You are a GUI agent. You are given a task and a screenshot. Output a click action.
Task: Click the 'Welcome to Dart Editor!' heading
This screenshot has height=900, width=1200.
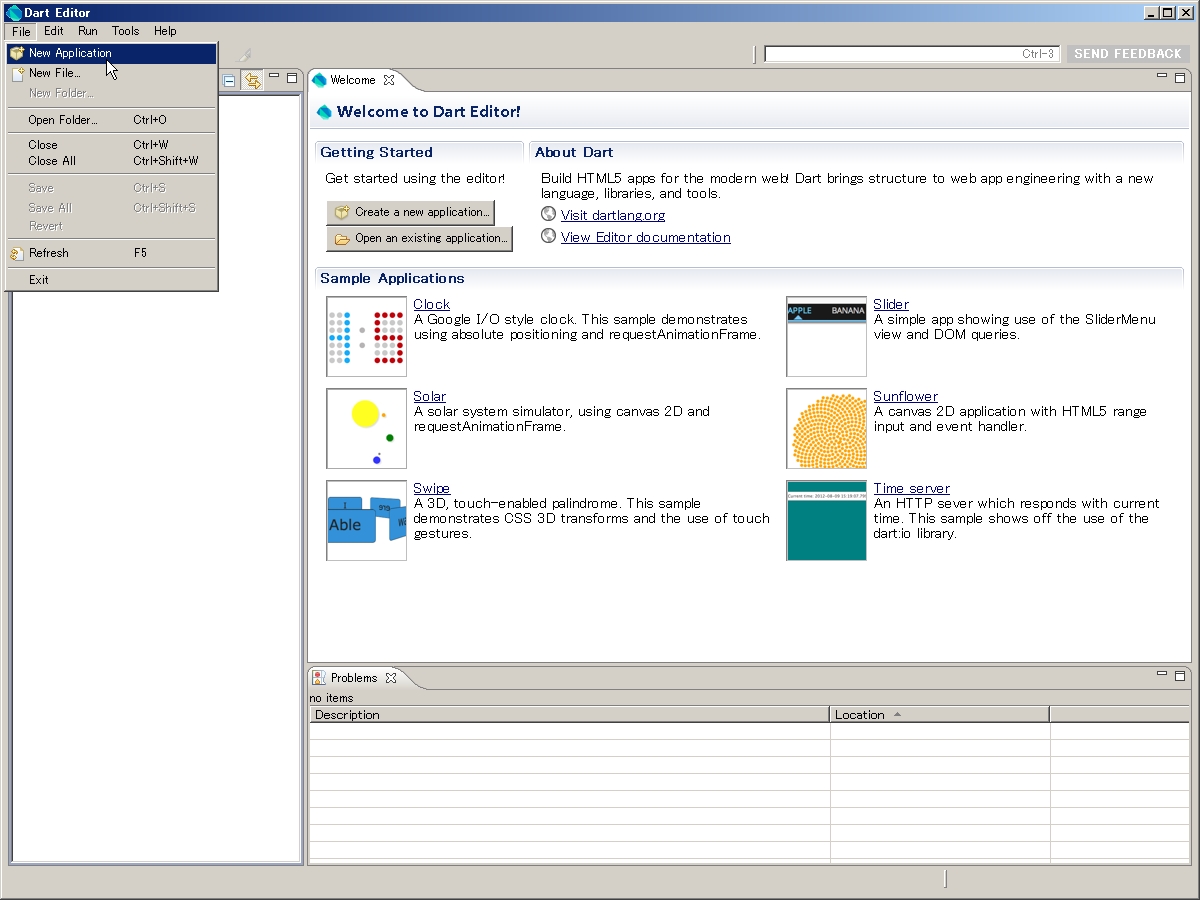point(428,112)
